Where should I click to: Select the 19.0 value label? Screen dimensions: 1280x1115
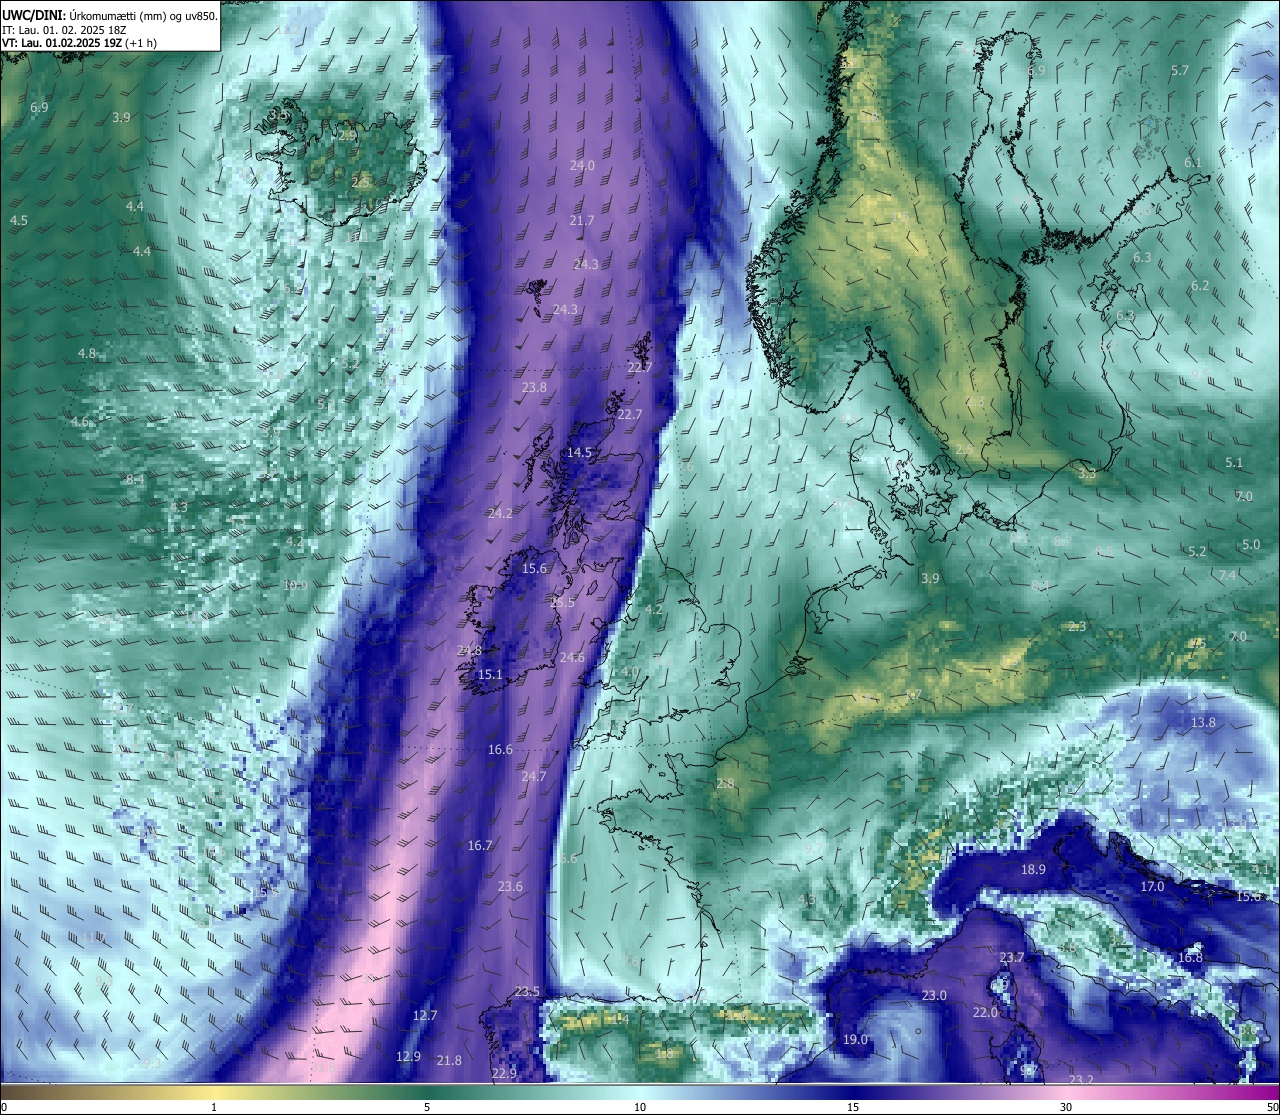(855, 1039)
